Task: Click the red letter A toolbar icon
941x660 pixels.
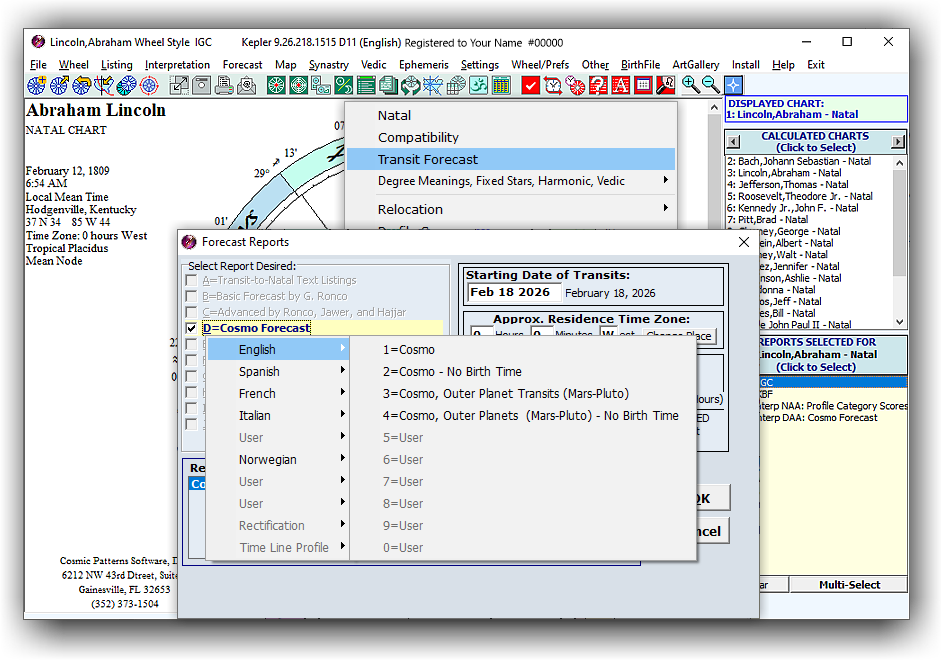Action: pos(621,85)
